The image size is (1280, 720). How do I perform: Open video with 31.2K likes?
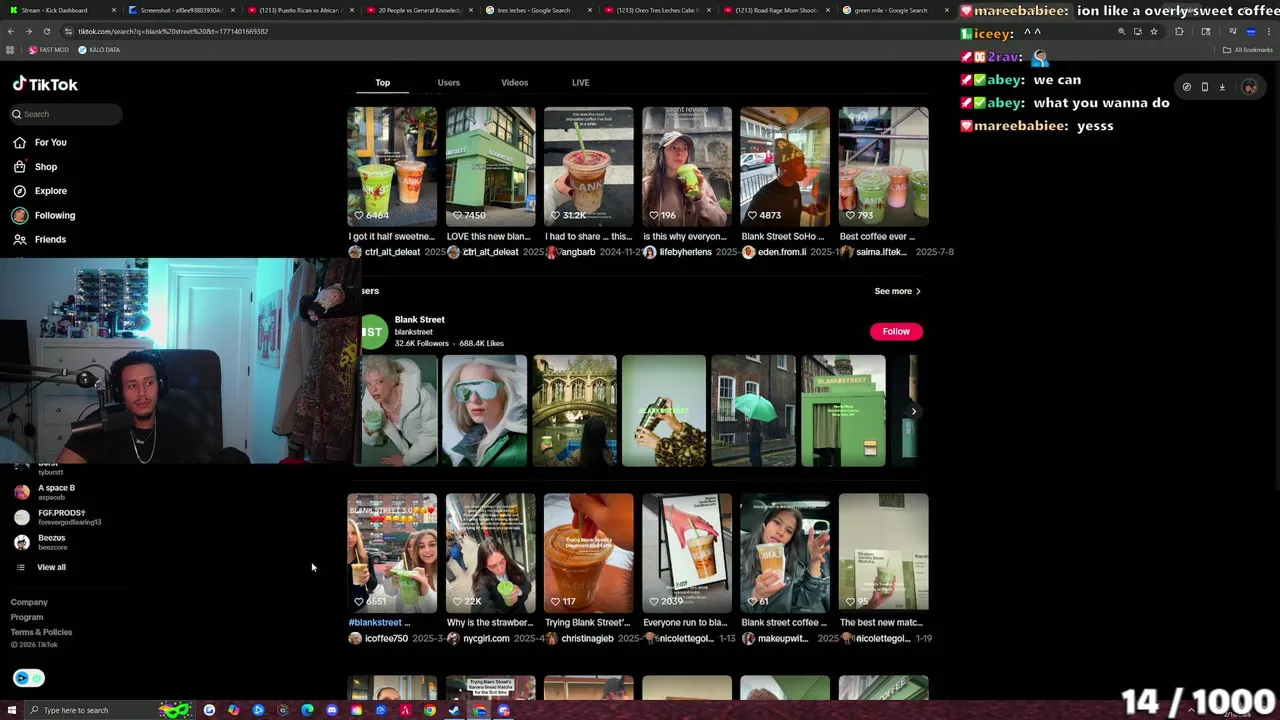(x=588, y=166)
